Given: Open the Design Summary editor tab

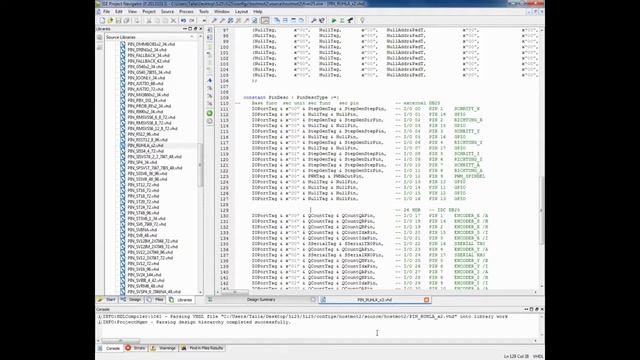Looking at the screenshot, I should (x=261, y=300).
